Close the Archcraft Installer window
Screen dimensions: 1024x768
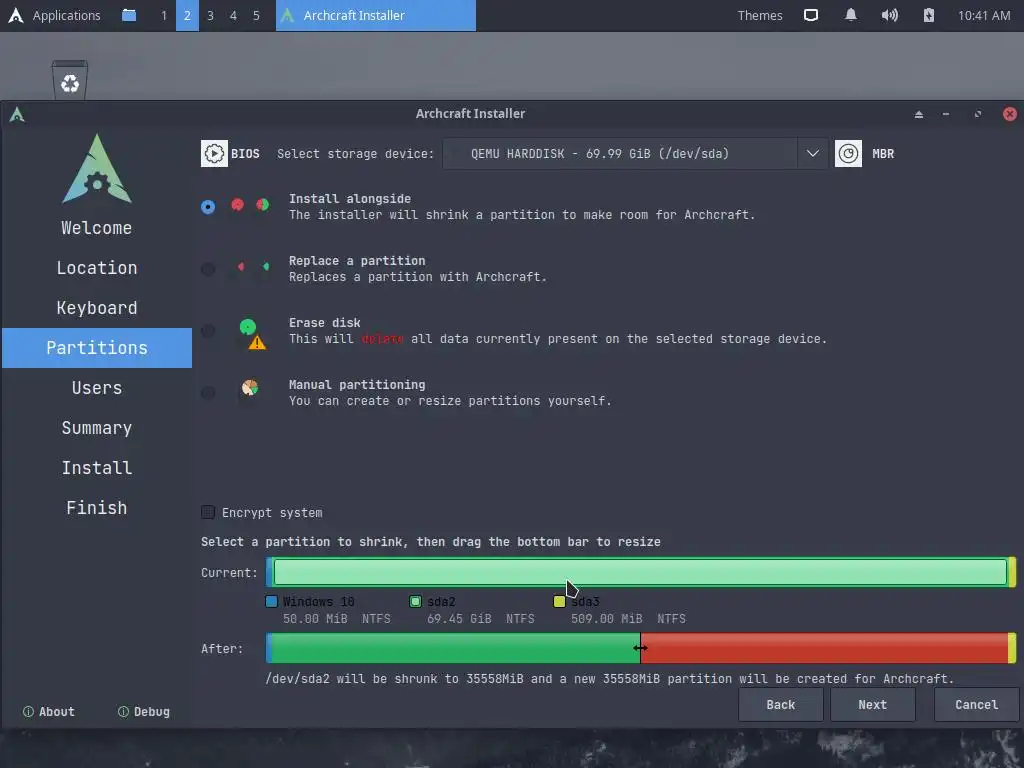(1010, 114)
